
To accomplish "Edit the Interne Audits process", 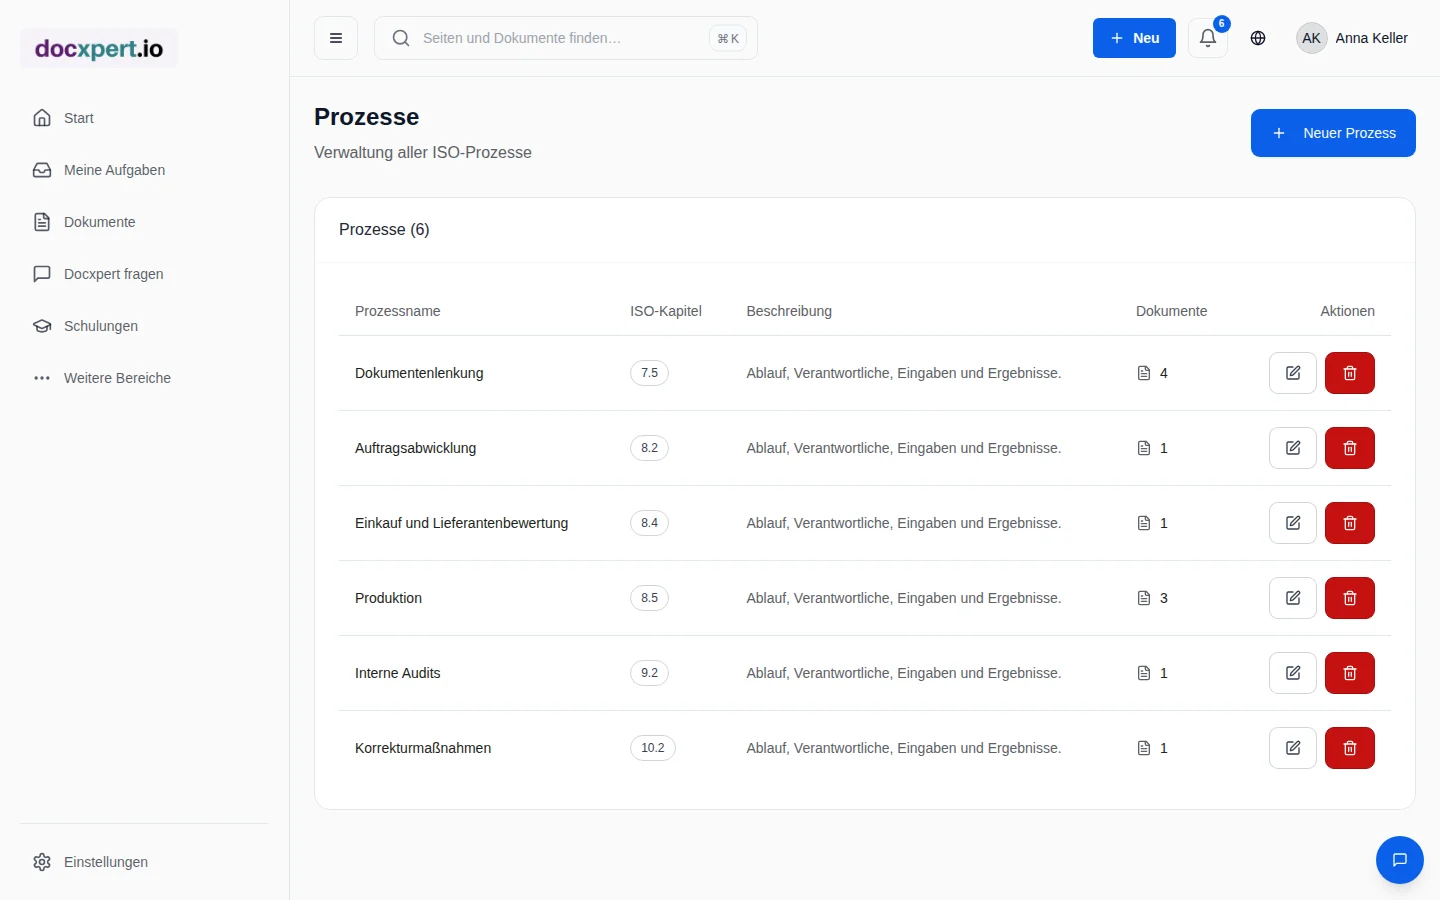I will pos(1293,673).
